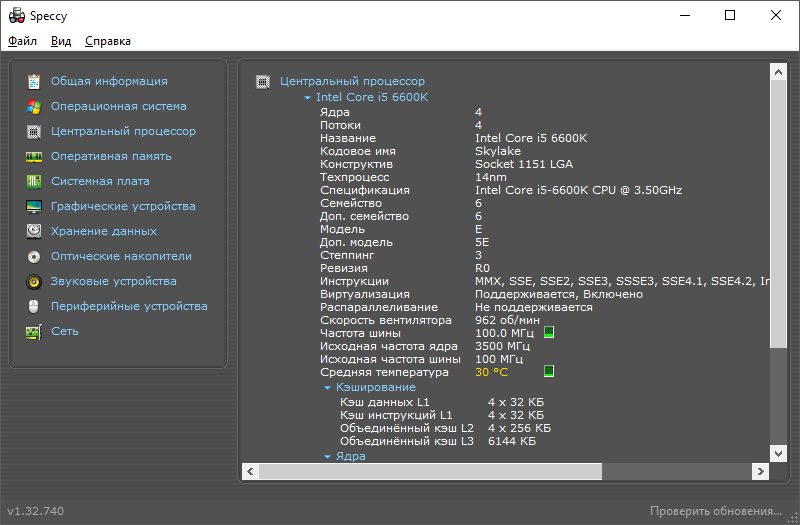Click the 14nm Техпроцесс value
Image resolution: width=800 pixels, height=525 pixels.
pyautogui.click(x=491, y=177)
